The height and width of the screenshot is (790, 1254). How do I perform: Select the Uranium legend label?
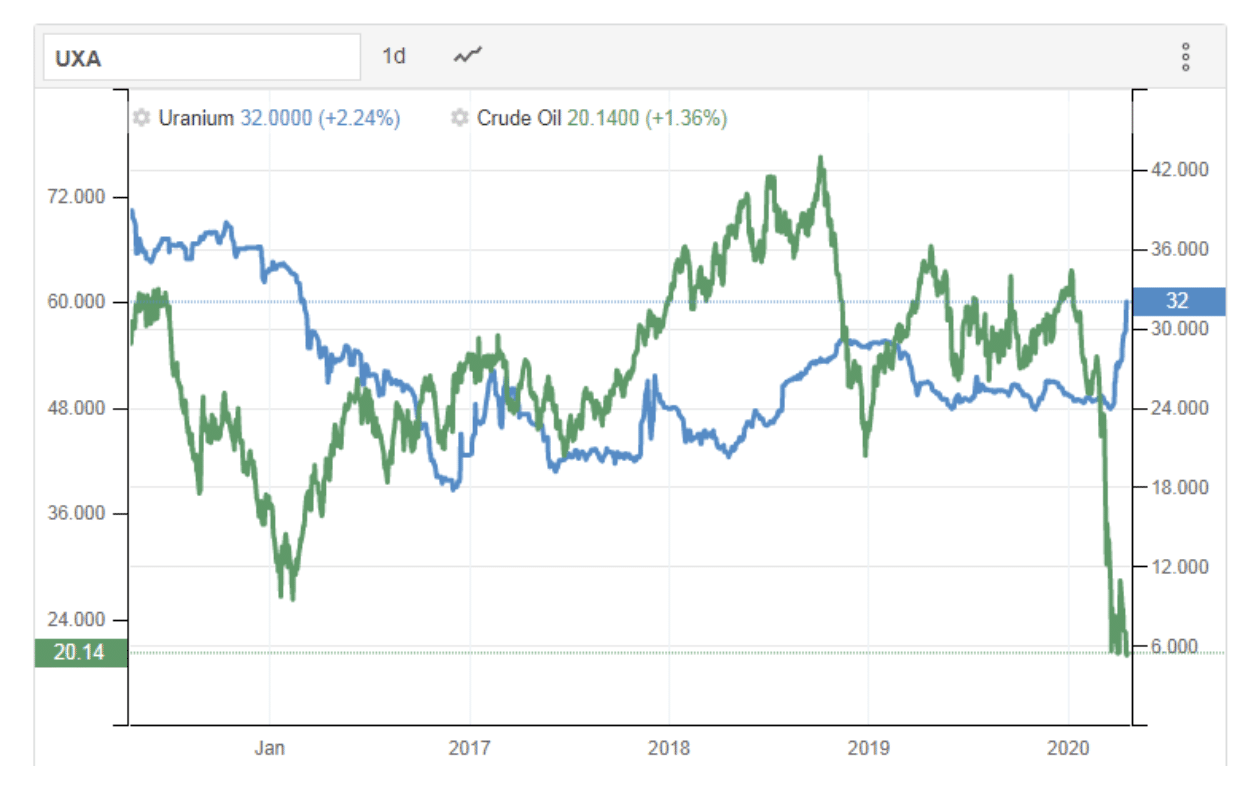(196, 118)
